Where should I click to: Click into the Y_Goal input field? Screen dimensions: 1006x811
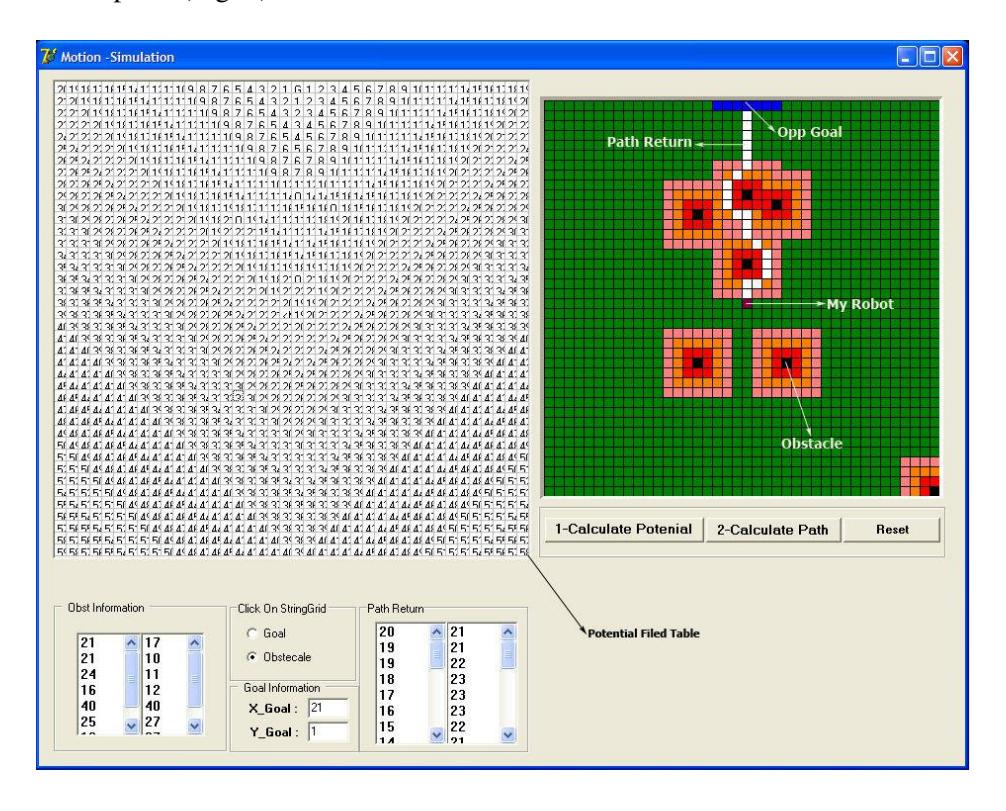[328, 731]
